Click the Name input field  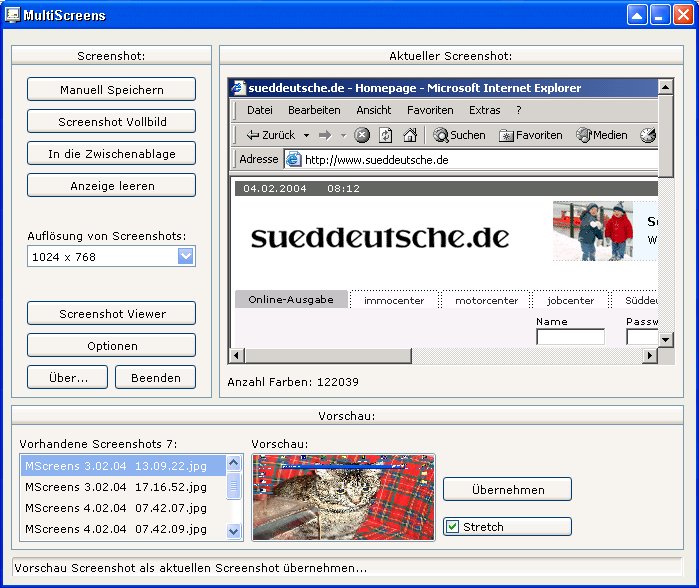coord(570,337)
